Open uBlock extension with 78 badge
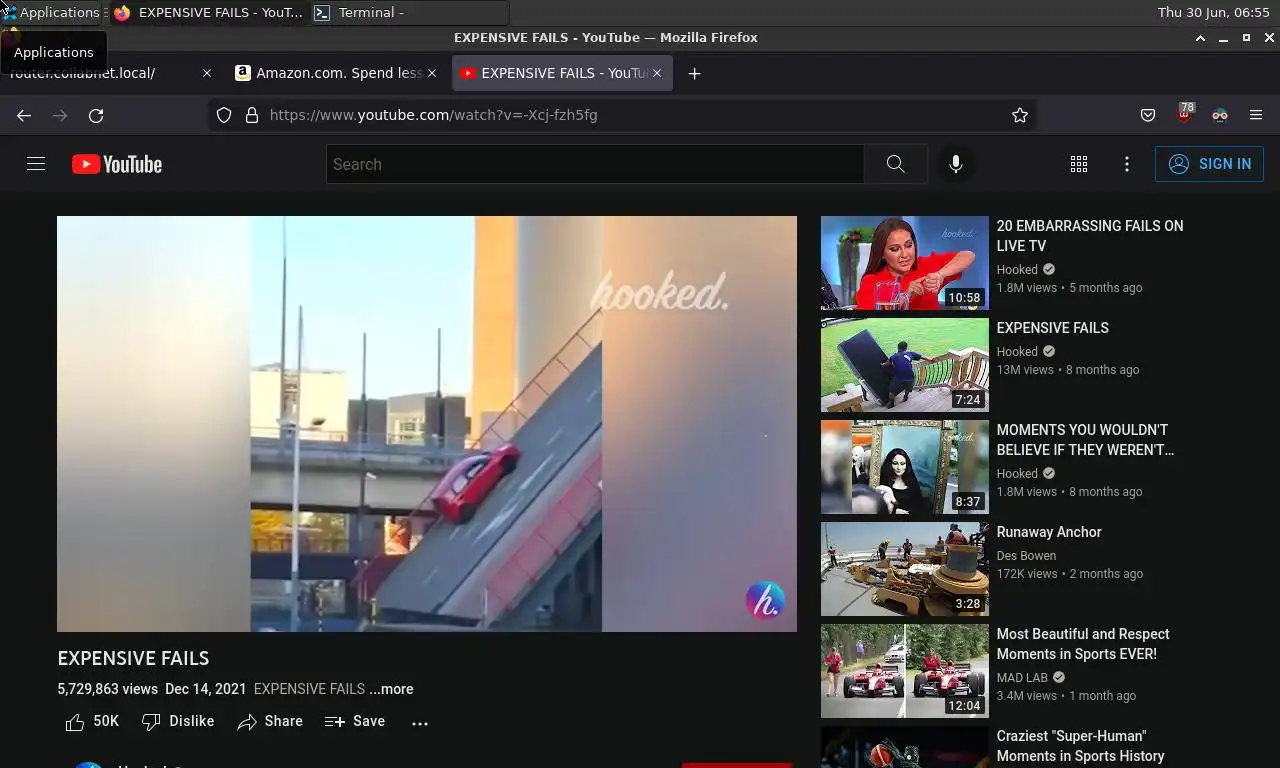 click(1185, 114)
